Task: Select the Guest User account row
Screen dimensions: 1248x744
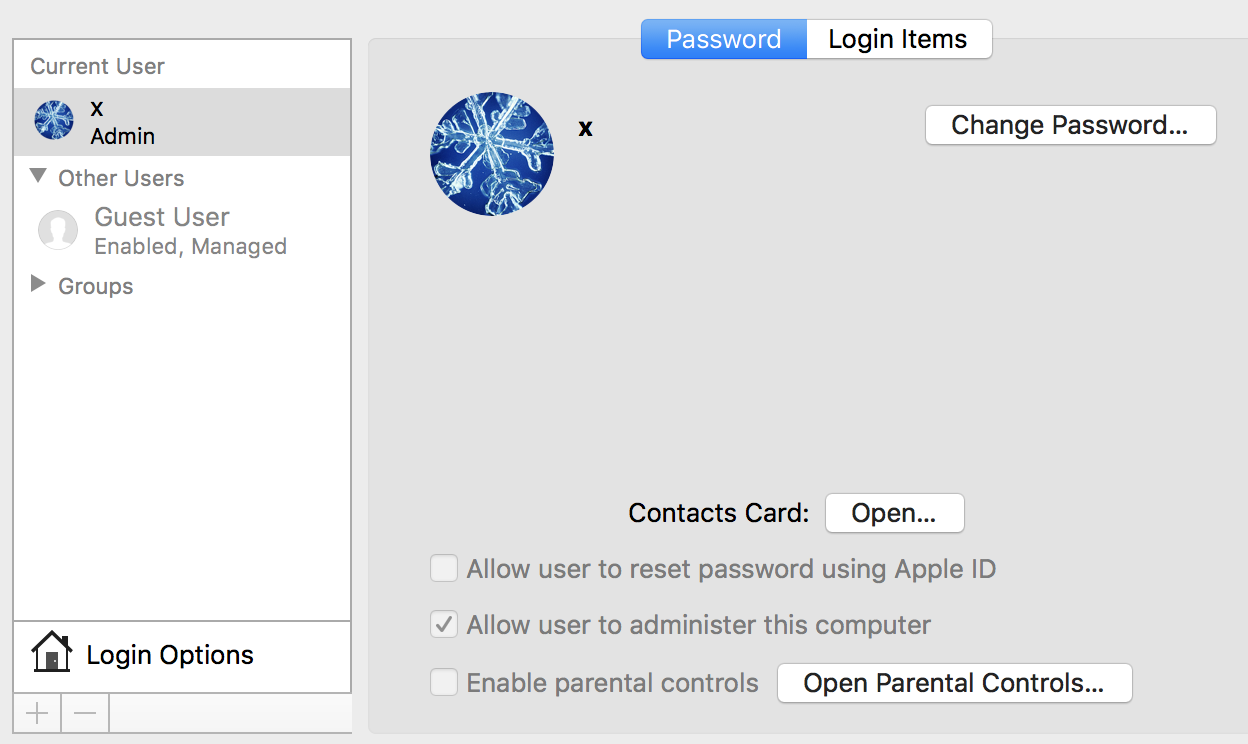Action: [190, 231]
